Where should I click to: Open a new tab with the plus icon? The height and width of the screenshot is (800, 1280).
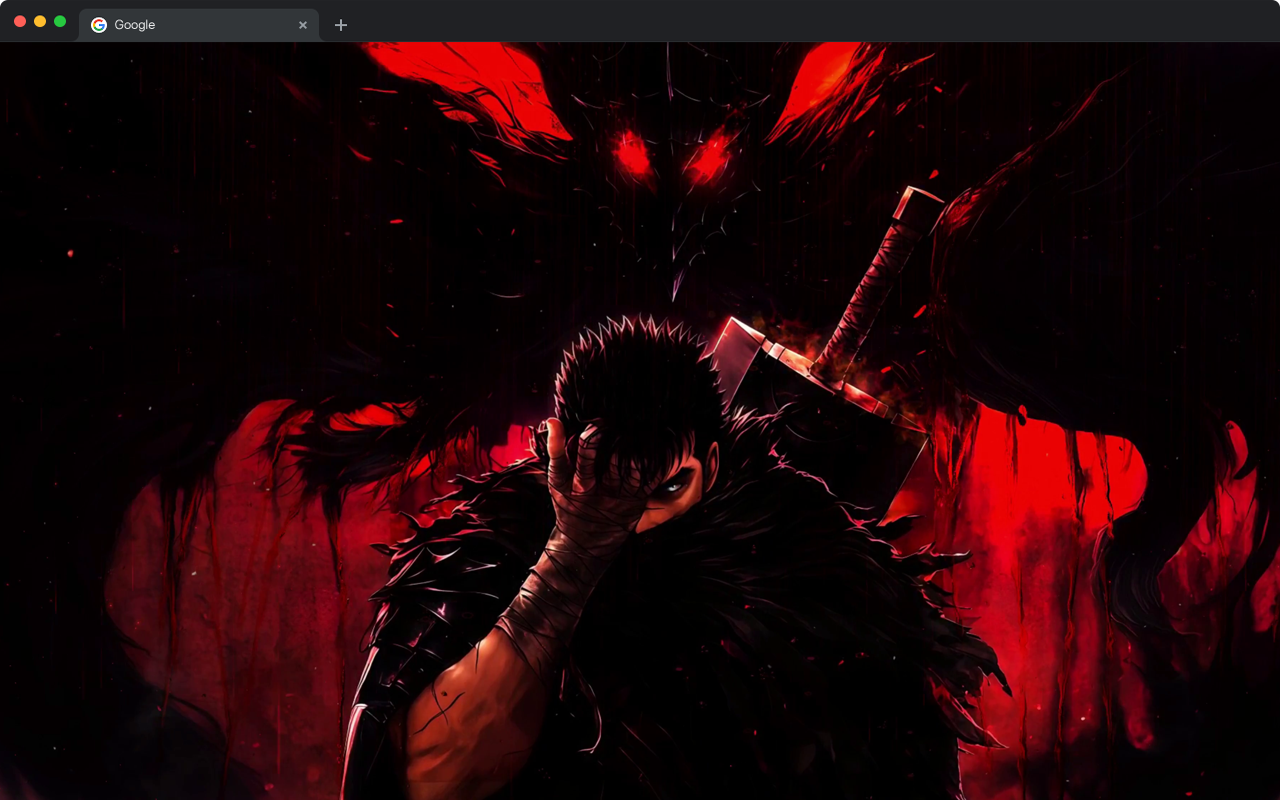(341, 24)
